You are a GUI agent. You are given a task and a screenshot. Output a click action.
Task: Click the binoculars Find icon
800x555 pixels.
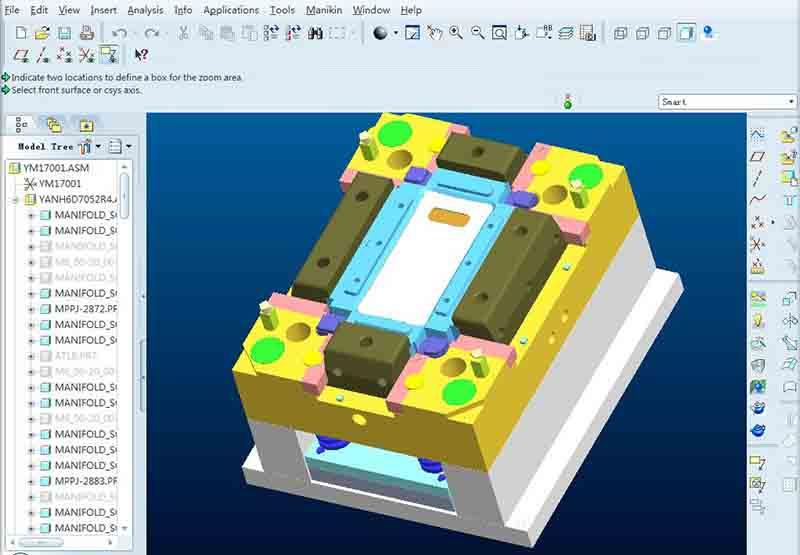(x=315, y=33)
